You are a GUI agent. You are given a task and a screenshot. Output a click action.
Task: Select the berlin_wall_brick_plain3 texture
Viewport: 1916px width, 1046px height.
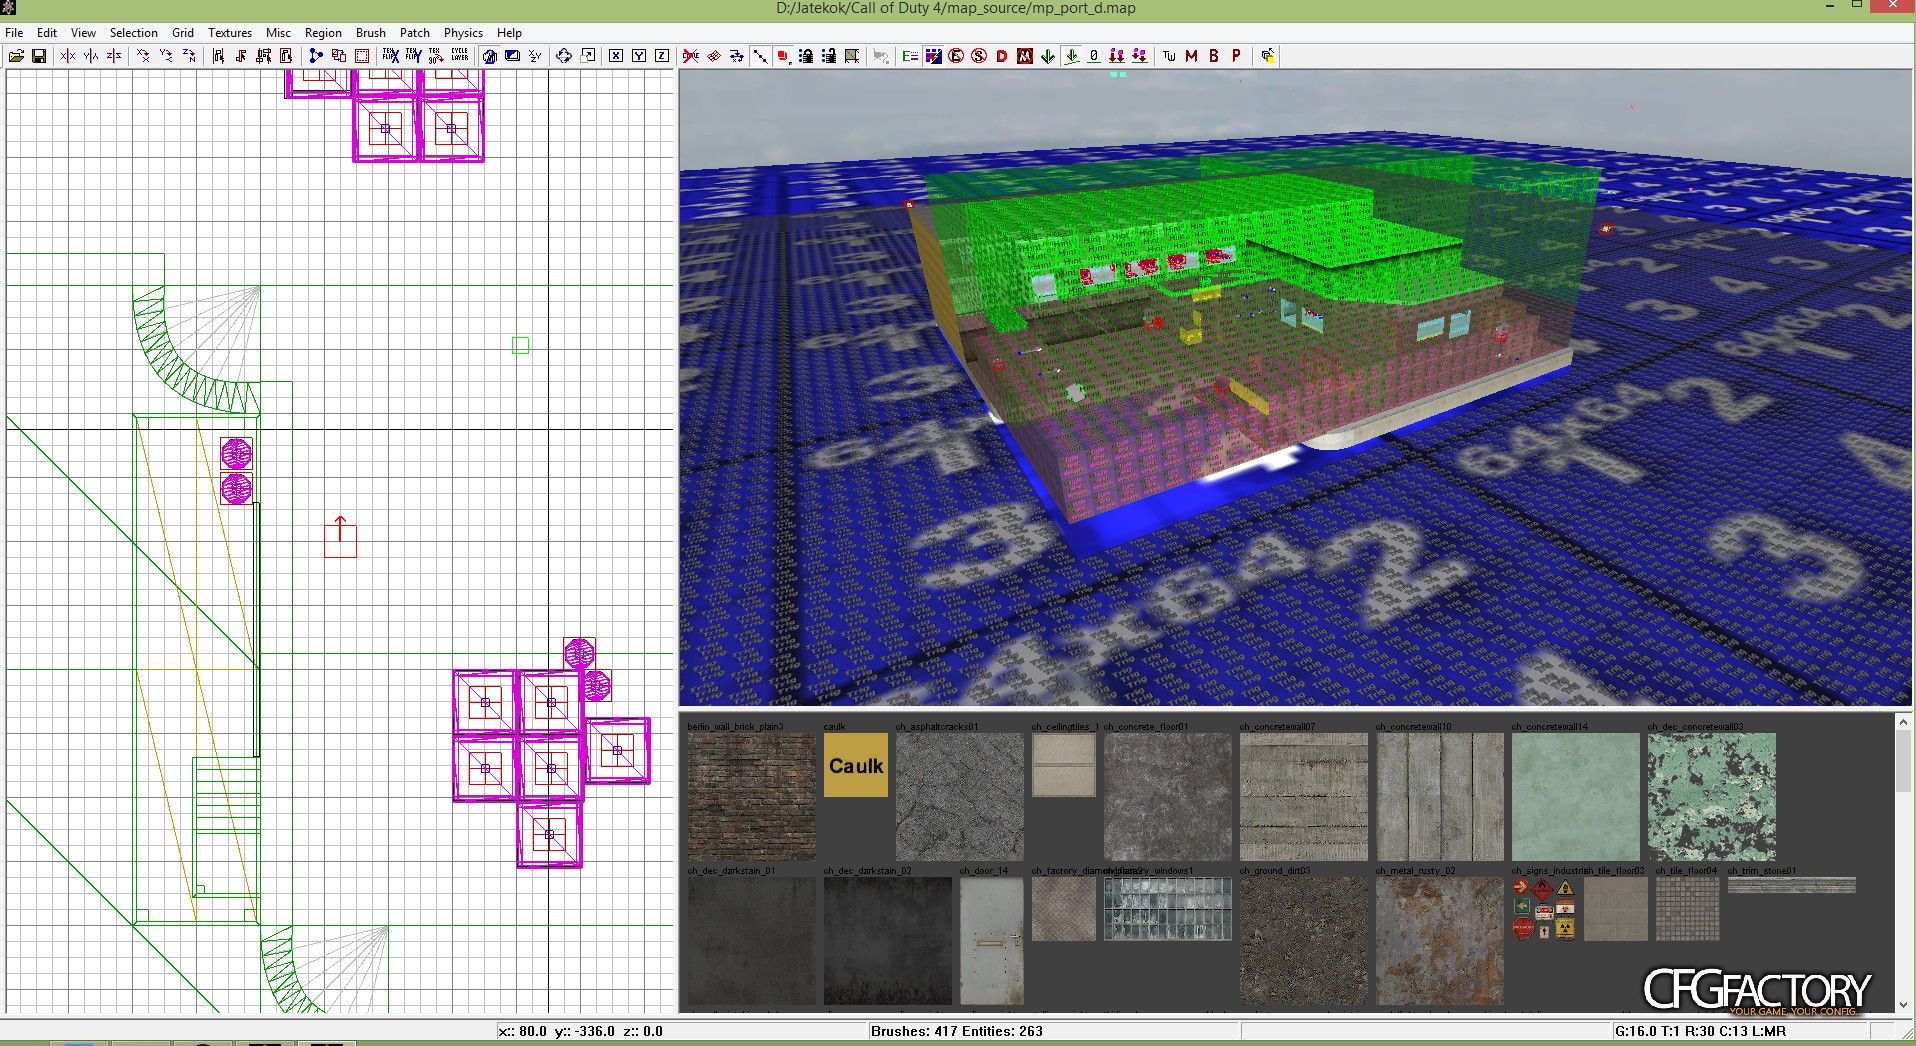[x=752, y=797]
